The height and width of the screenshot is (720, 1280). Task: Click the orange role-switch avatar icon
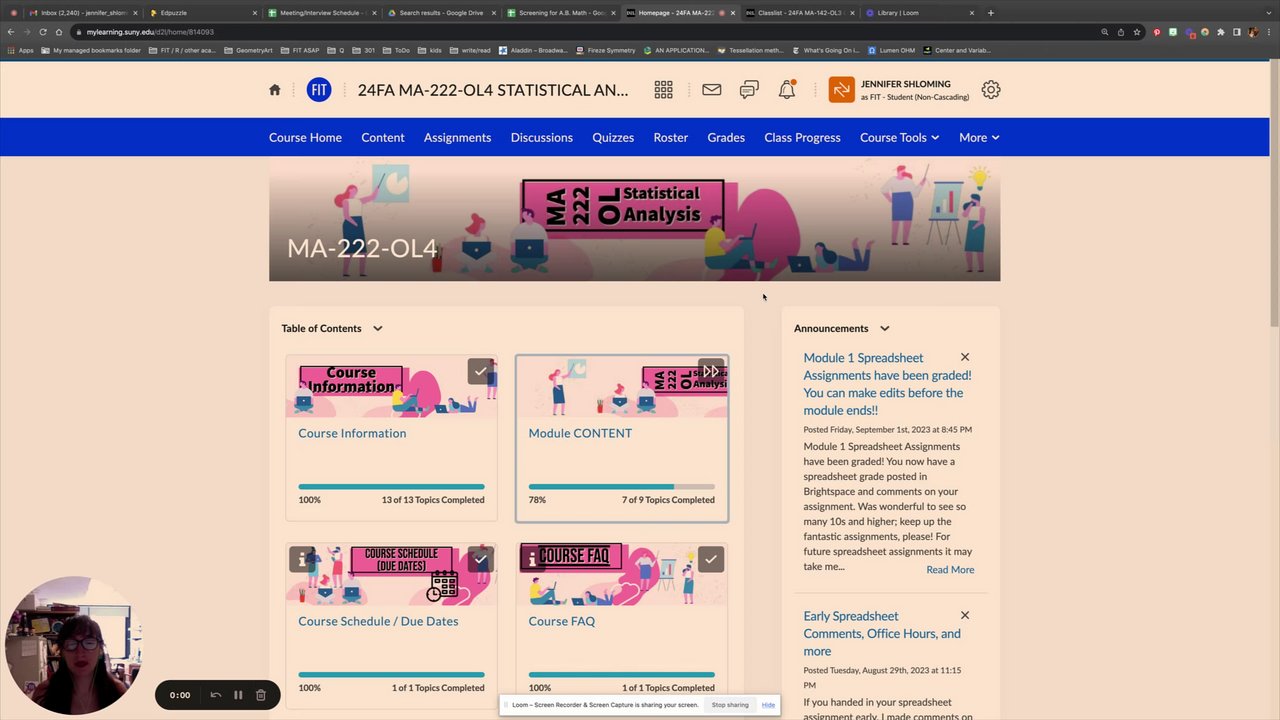pyautogui.click(x=841, y=90)
